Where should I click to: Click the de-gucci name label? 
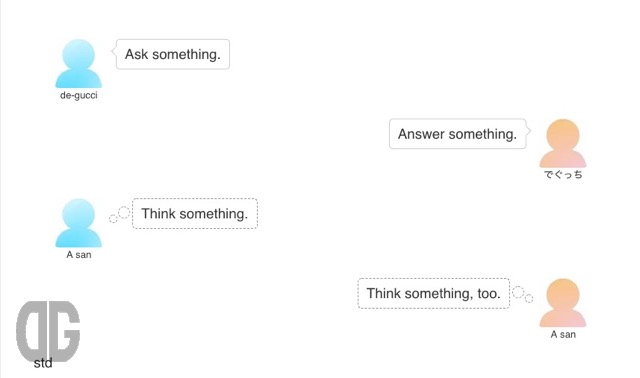tap(79, 95)
